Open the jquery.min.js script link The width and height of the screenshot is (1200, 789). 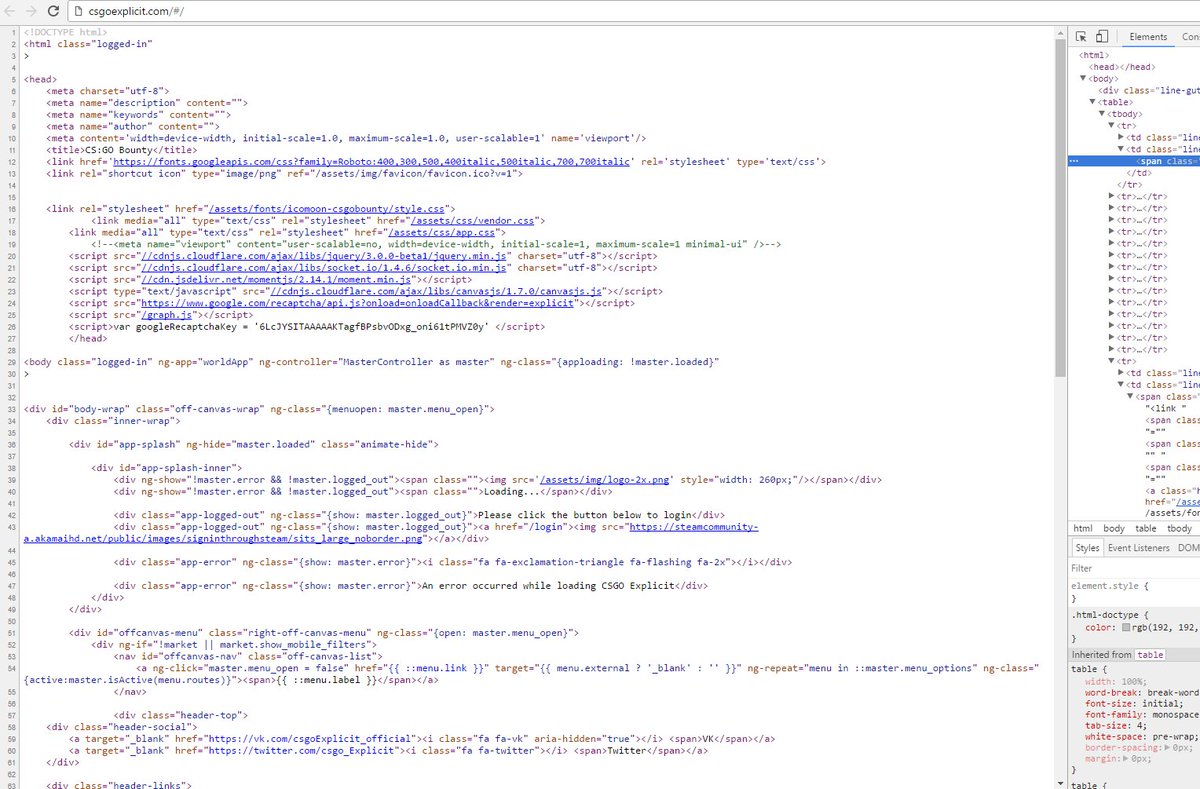(325, 256)
